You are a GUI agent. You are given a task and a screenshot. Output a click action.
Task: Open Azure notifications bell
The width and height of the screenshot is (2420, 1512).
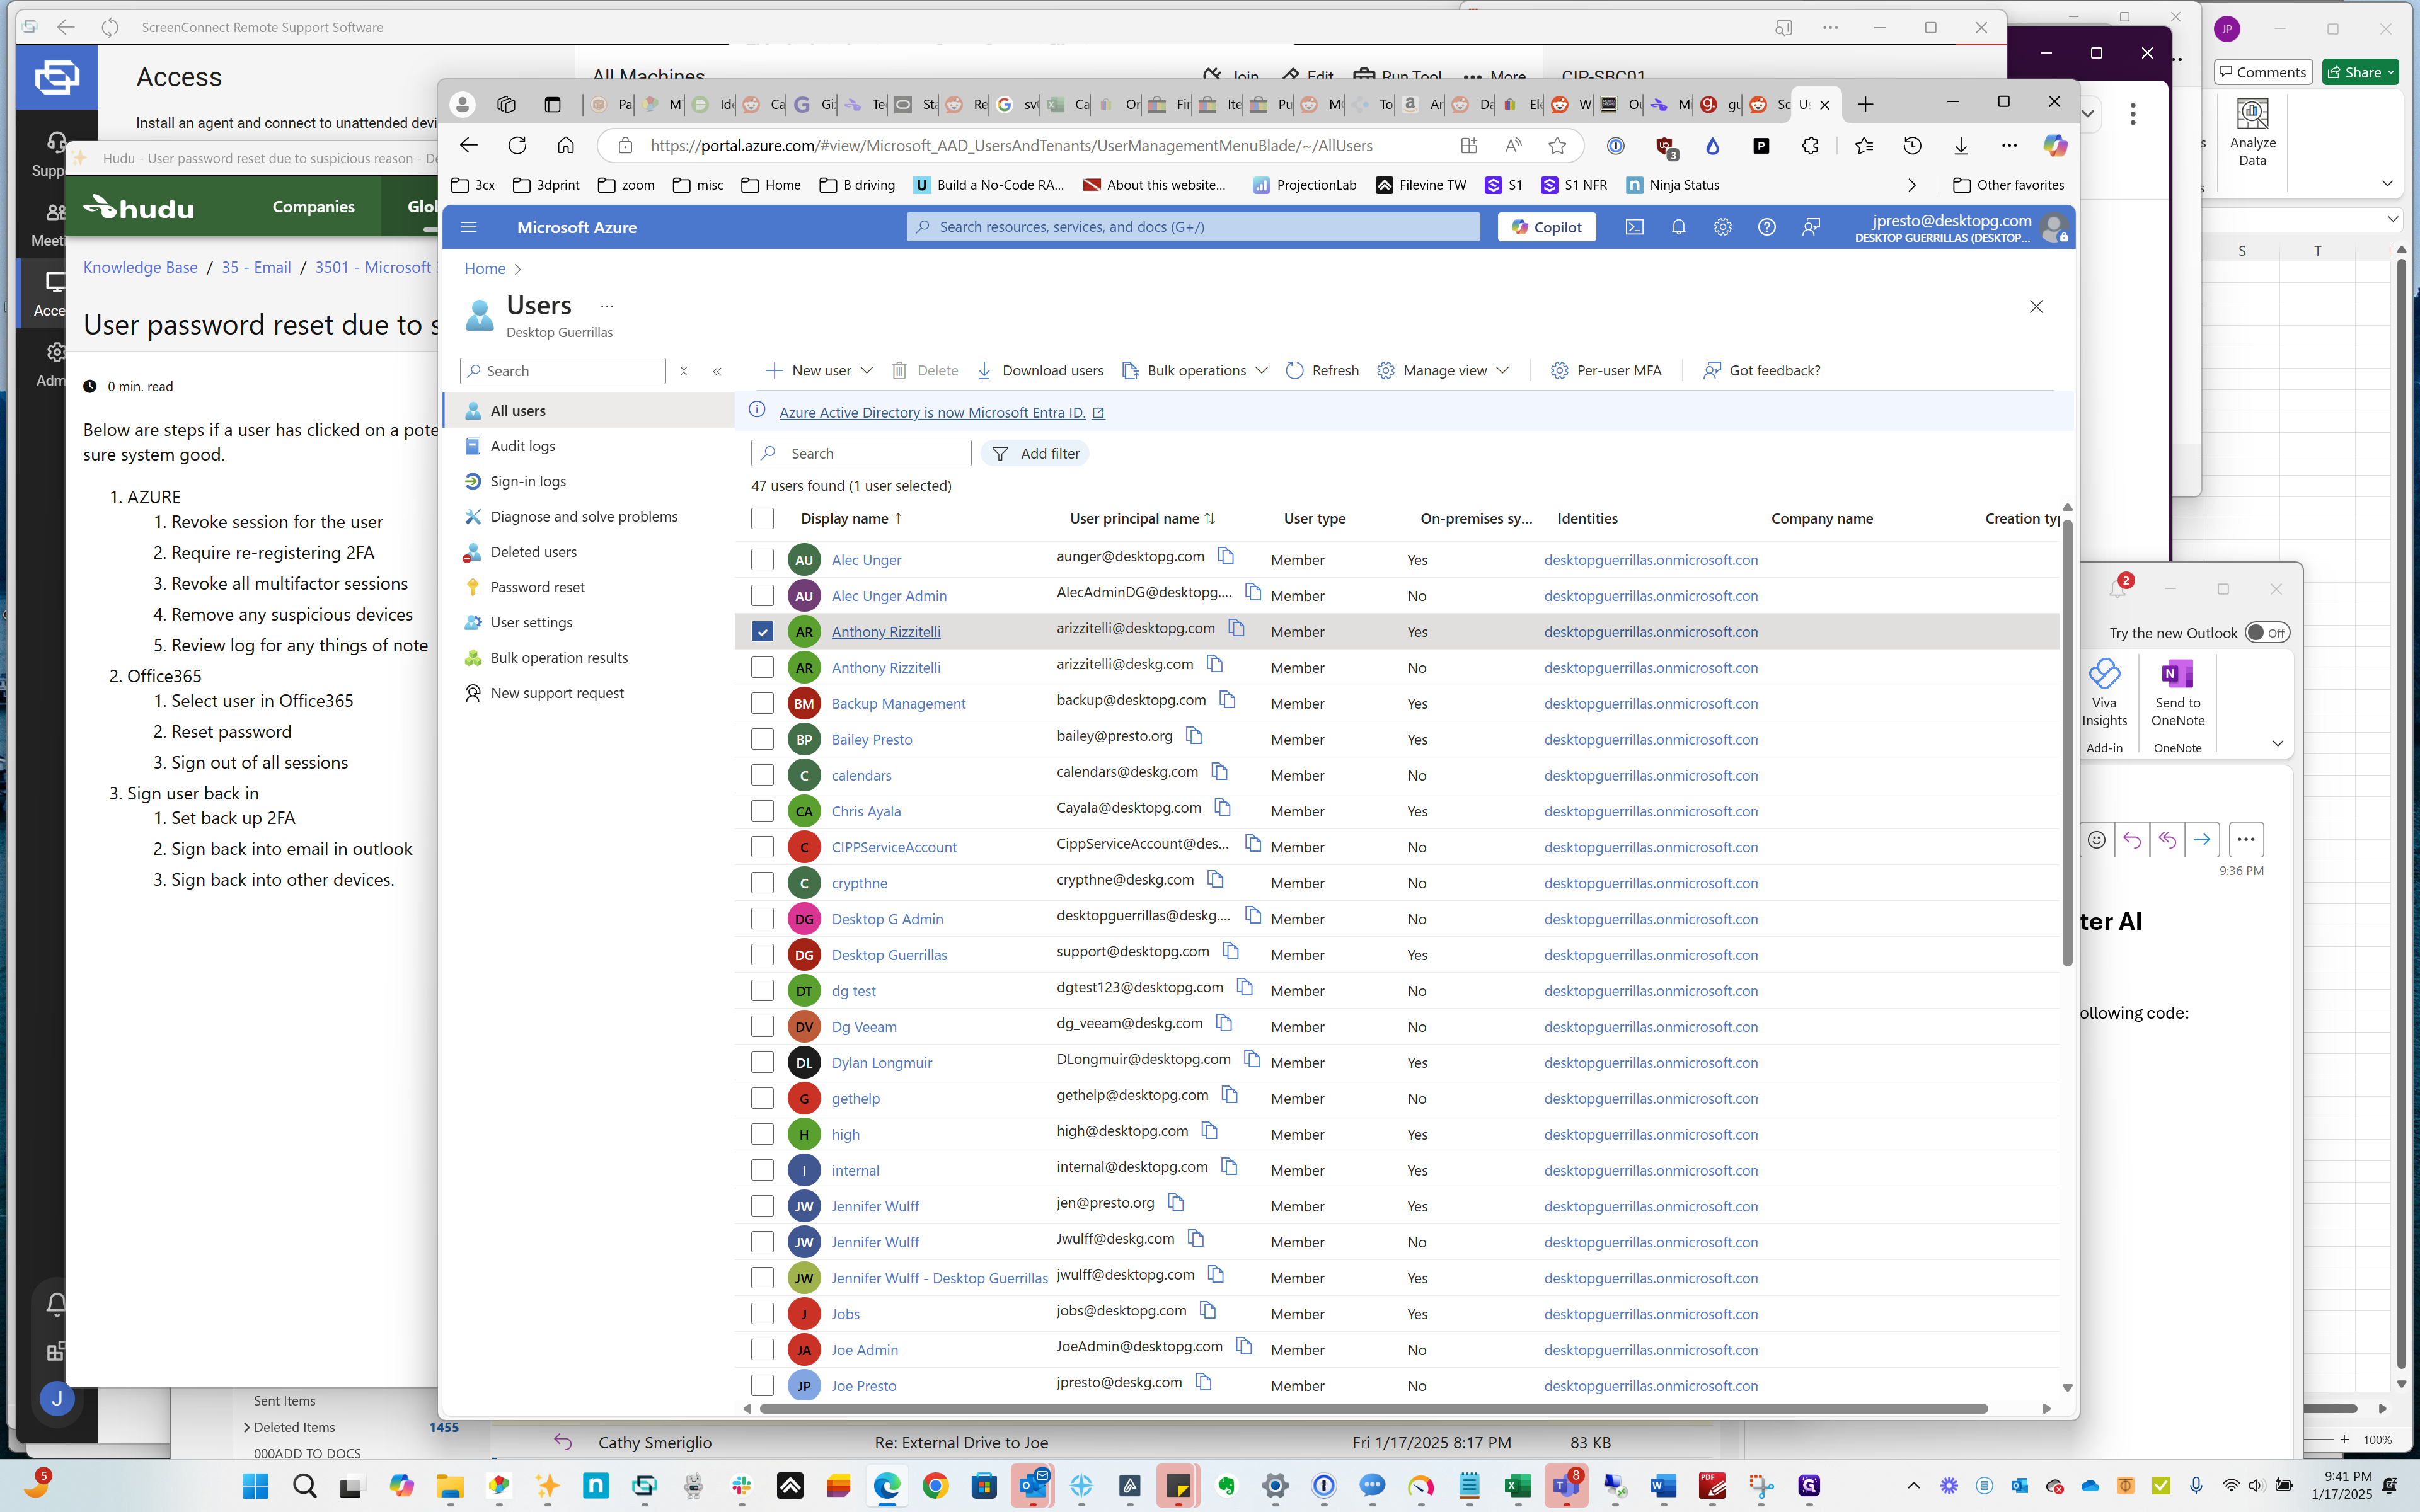(x=1678, y=227)
